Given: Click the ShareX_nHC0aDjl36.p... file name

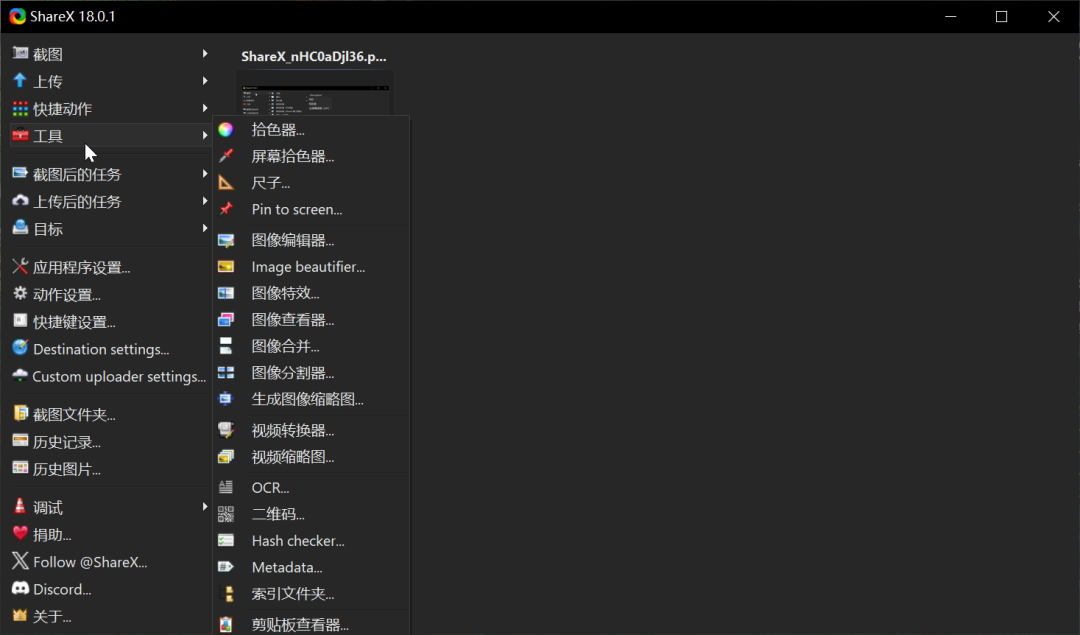Looking at the screenshot, I should [314, 56].
